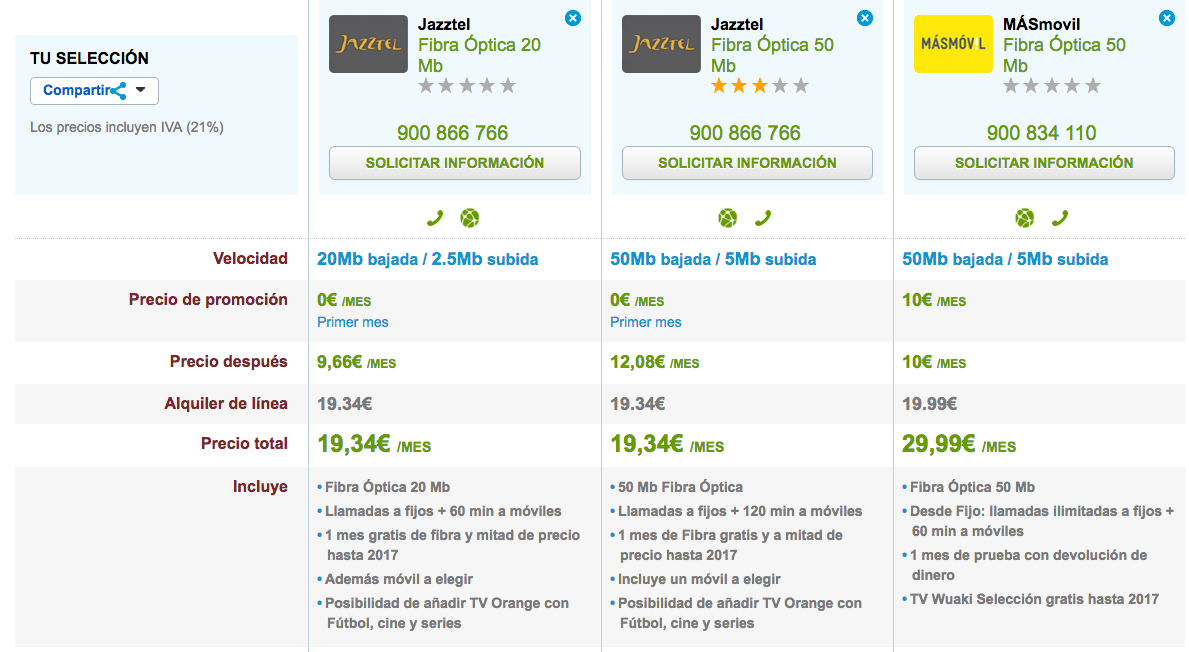The image size is (1189, 652).
Task: Click the phone icon under Jazztel 50 Mb
Action: [x=763, y=218]
